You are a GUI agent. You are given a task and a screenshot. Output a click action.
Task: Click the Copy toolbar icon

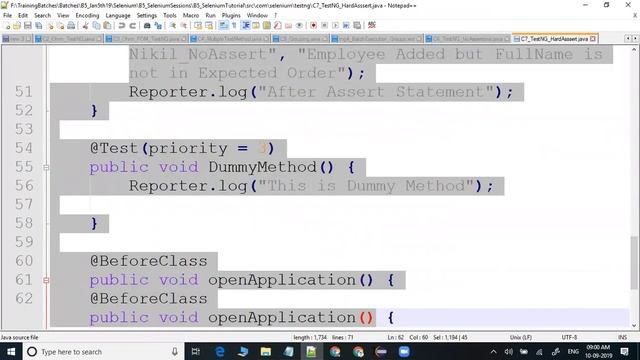pos(96,25)
